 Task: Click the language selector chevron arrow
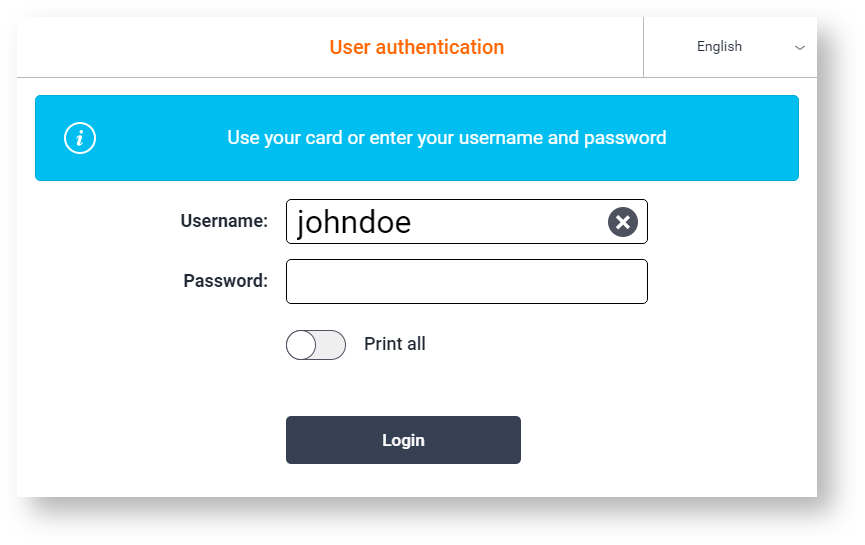800,48
